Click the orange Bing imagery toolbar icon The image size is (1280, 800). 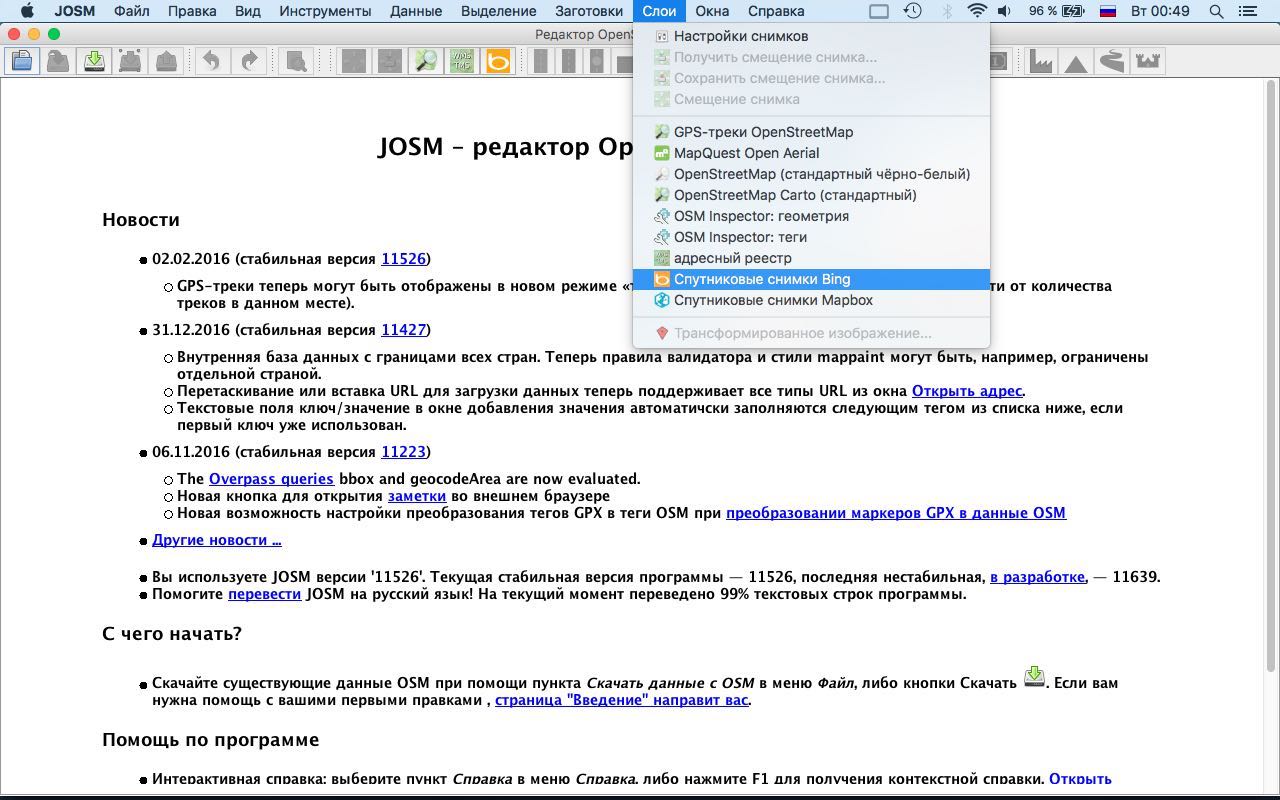pos(498,62)
